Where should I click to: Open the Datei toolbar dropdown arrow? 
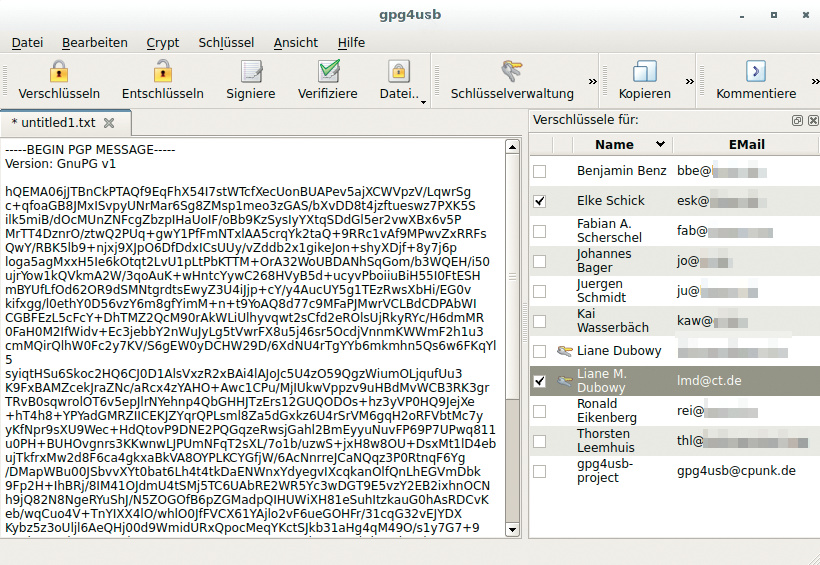423,101
